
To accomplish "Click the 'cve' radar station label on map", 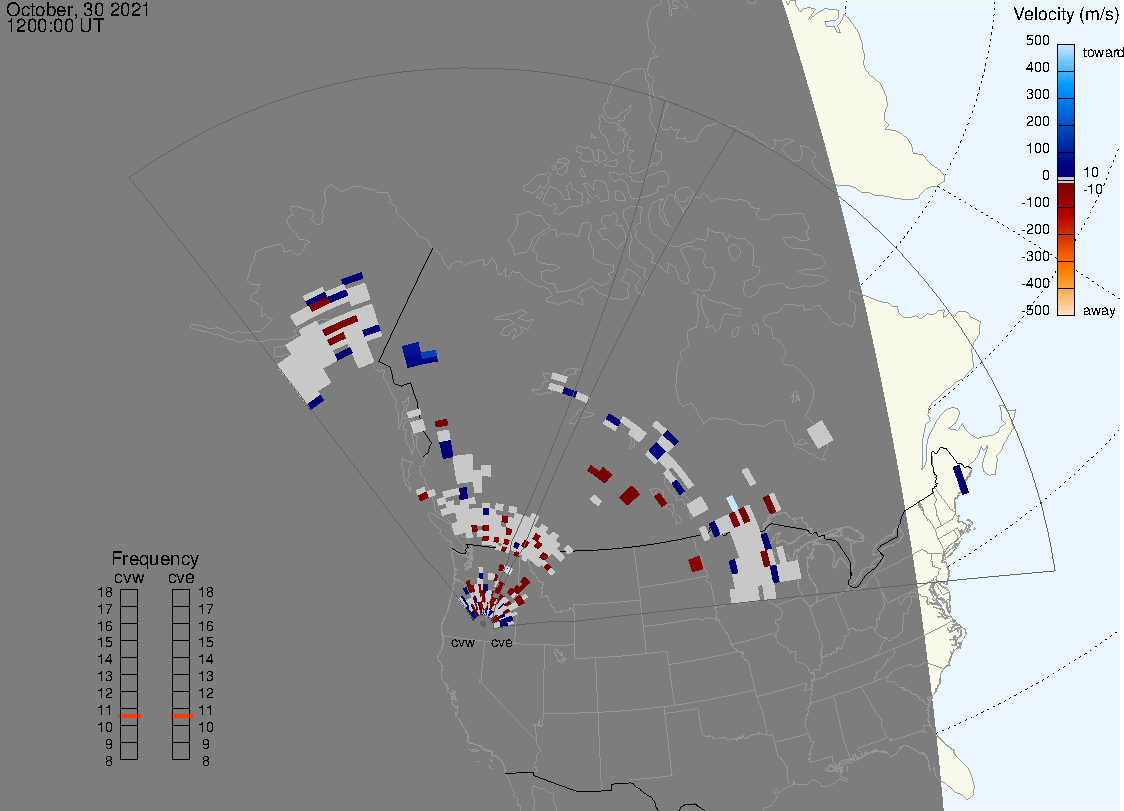I will coord(502,642).
